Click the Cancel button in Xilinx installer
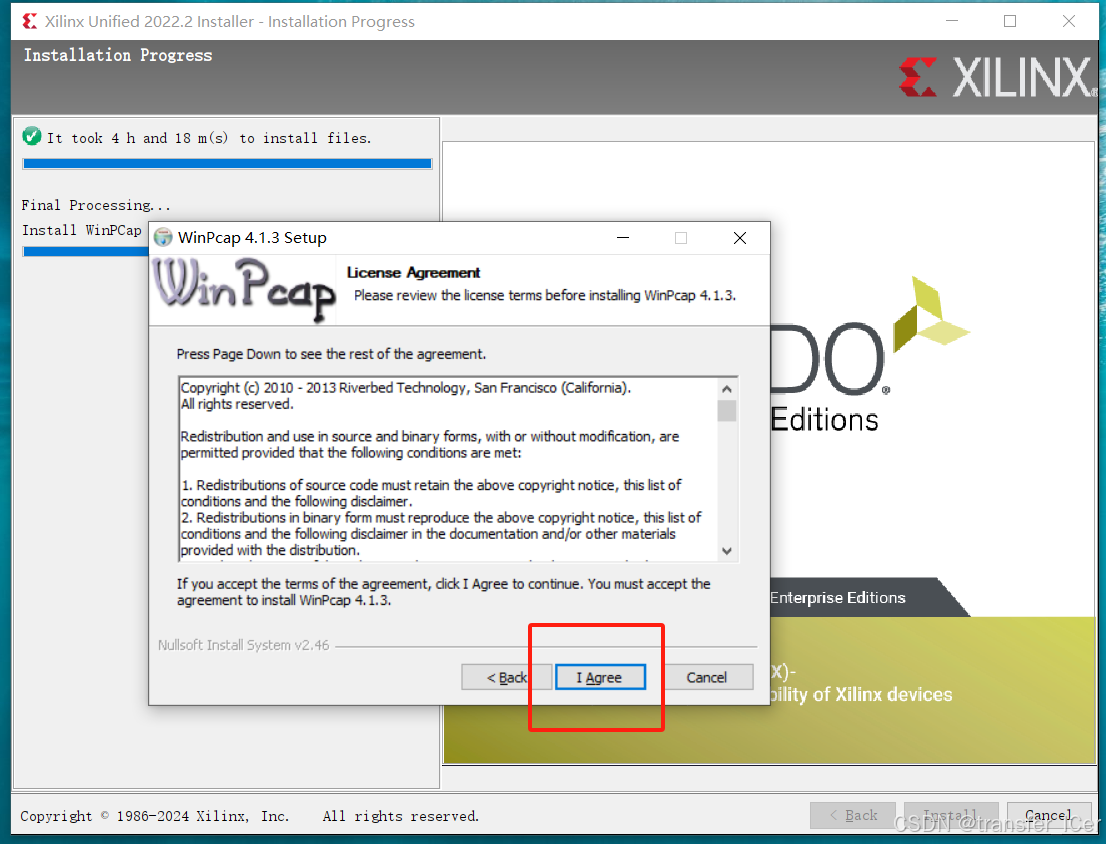This screenshot has width=1106, height=844. pyautogui.click(x=1048, y=815)
